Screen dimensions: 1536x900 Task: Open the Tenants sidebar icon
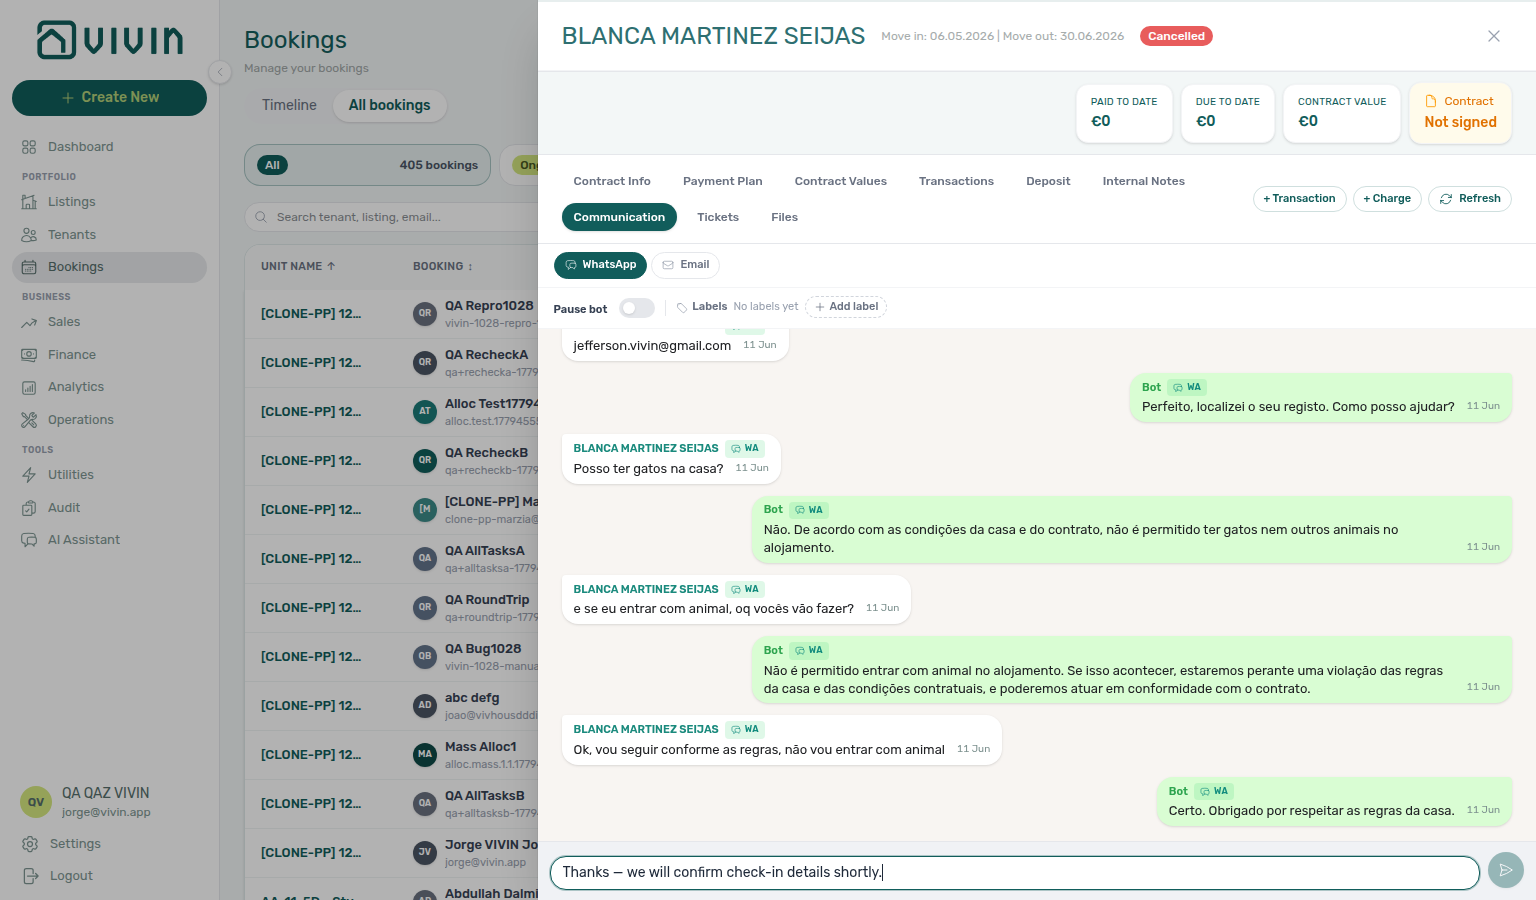pos(29,235)
